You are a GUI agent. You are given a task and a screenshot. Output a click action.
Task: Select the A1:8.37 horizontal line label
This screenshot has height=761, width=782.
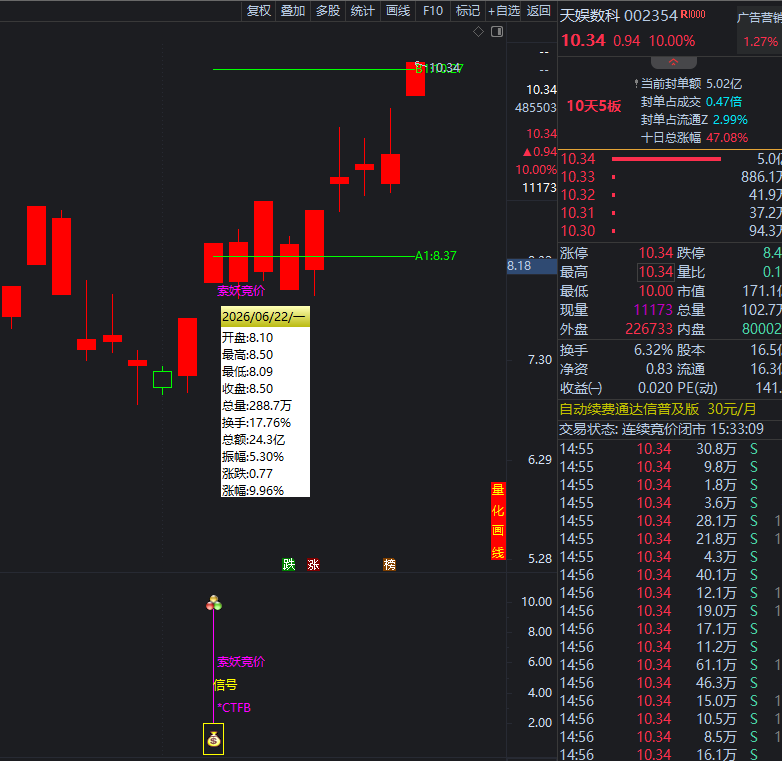(435, 256)
